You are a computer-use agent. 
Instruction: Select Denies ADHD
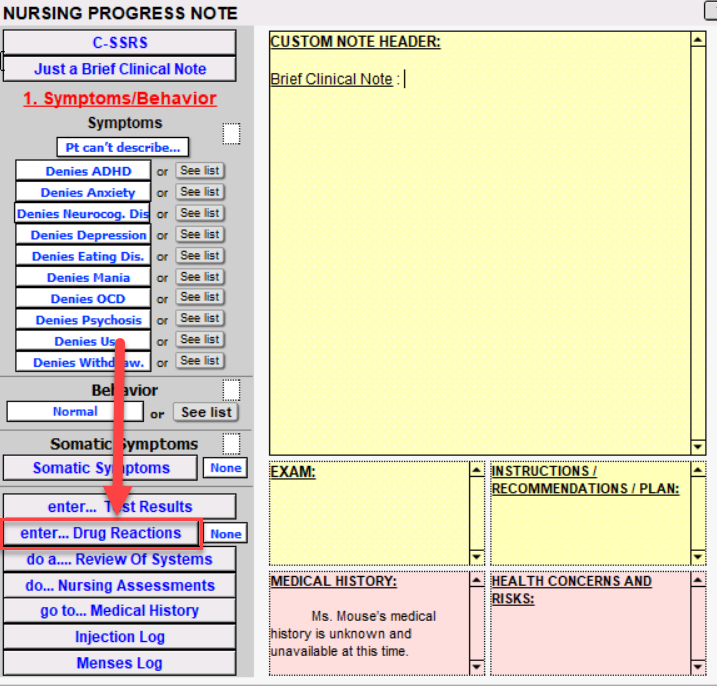84,171
